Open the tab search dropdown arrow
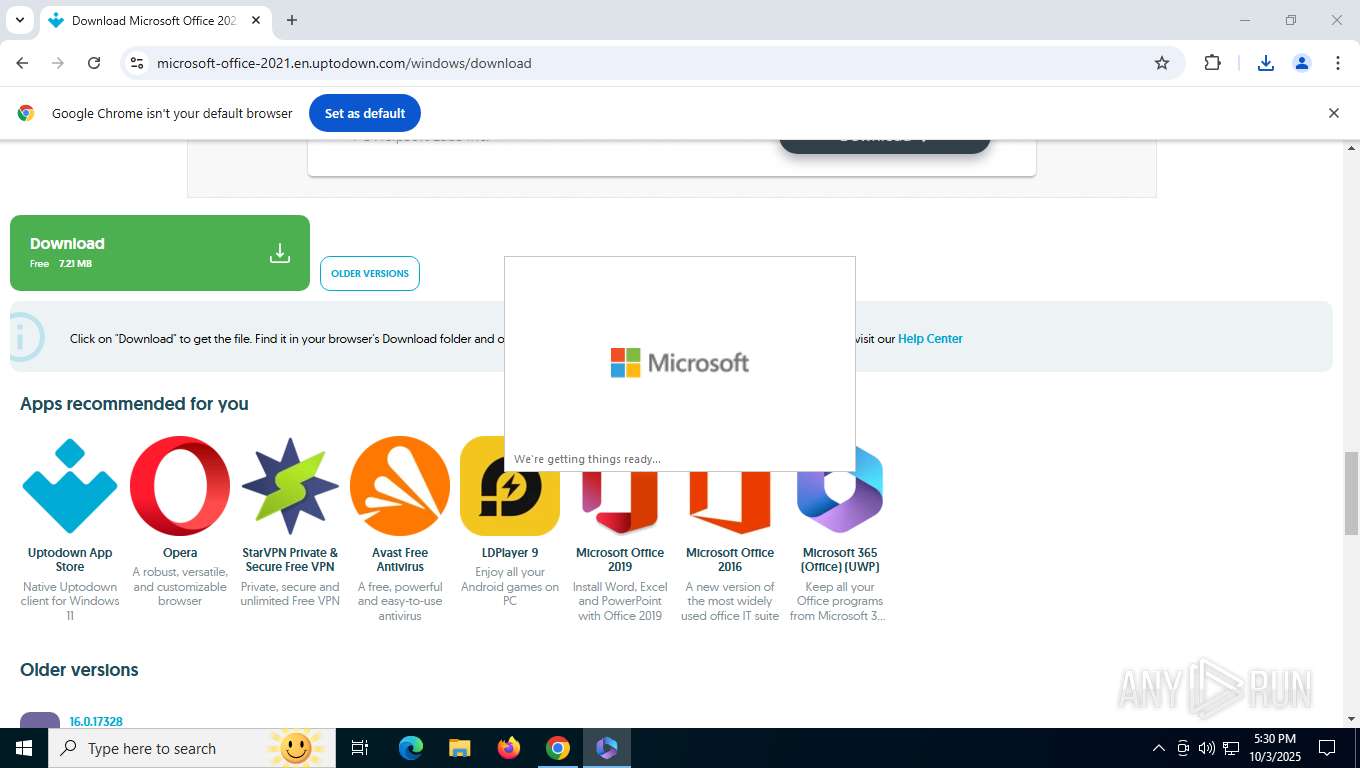 tap(20, 20)
